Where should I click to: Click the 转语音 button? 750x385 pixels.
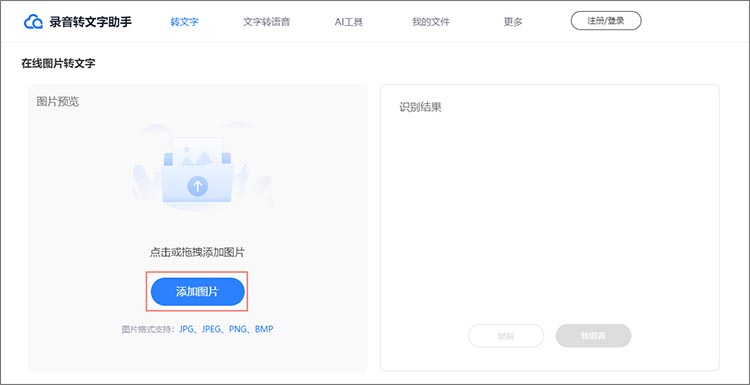click(x=593, y=336)
